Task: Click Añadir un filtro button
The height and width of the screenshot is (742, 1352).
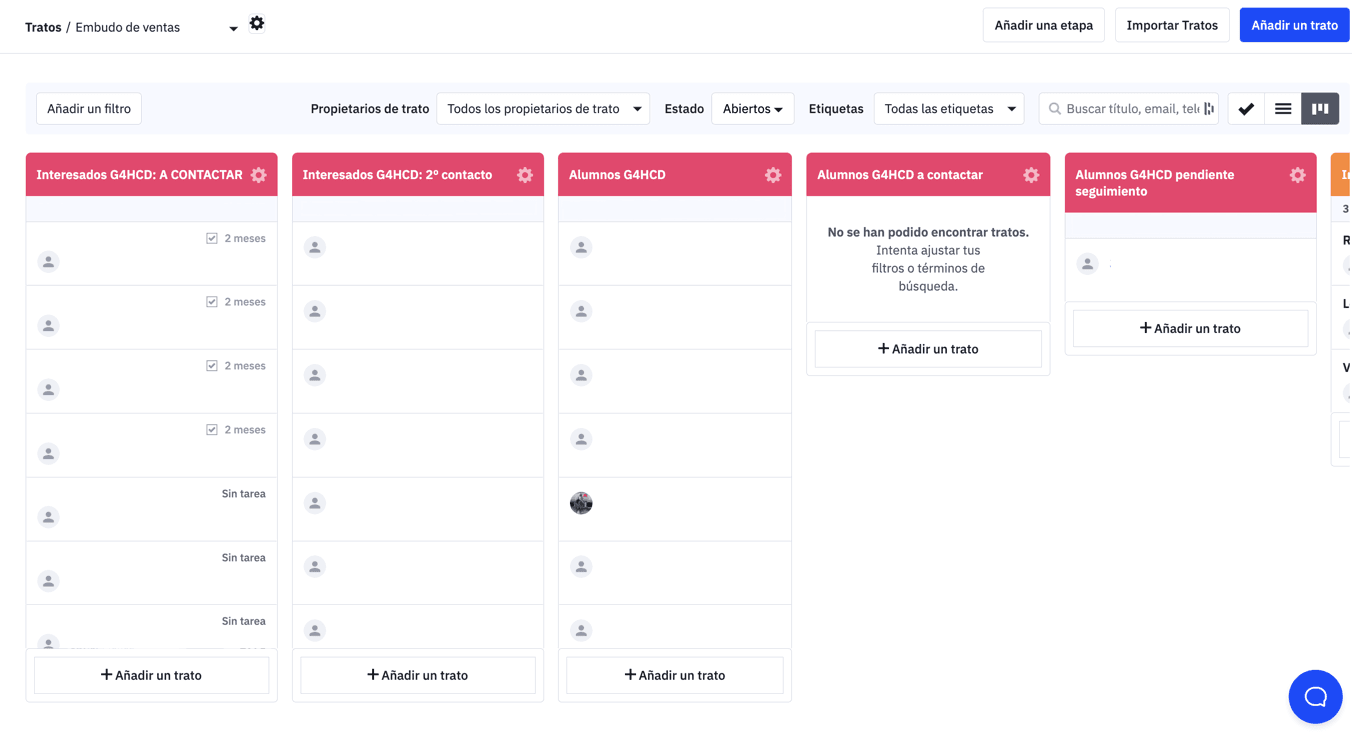Action: click(89, 109)
